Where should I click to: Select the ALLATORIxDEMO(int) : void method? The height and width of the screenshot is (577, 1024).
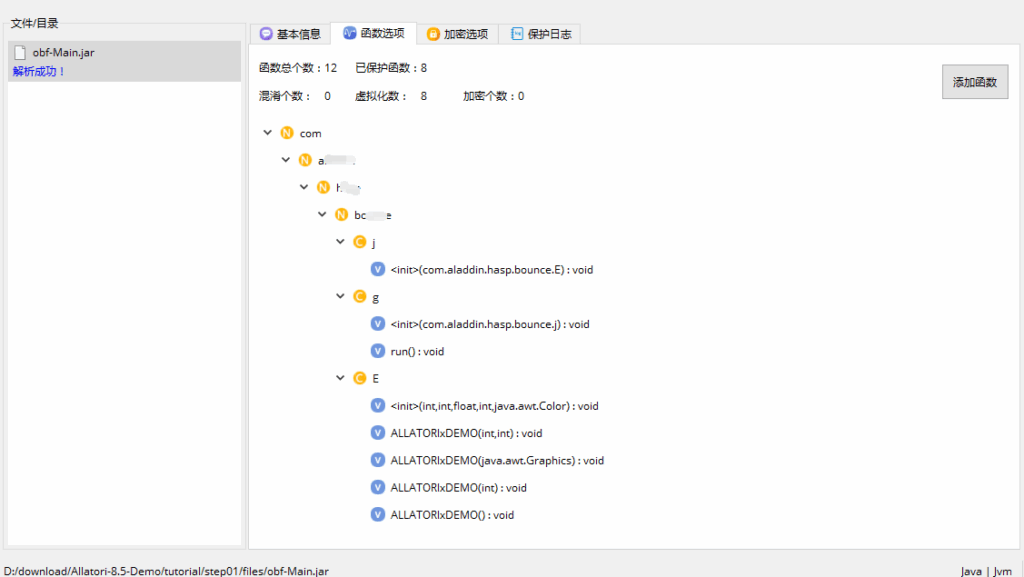458,487
